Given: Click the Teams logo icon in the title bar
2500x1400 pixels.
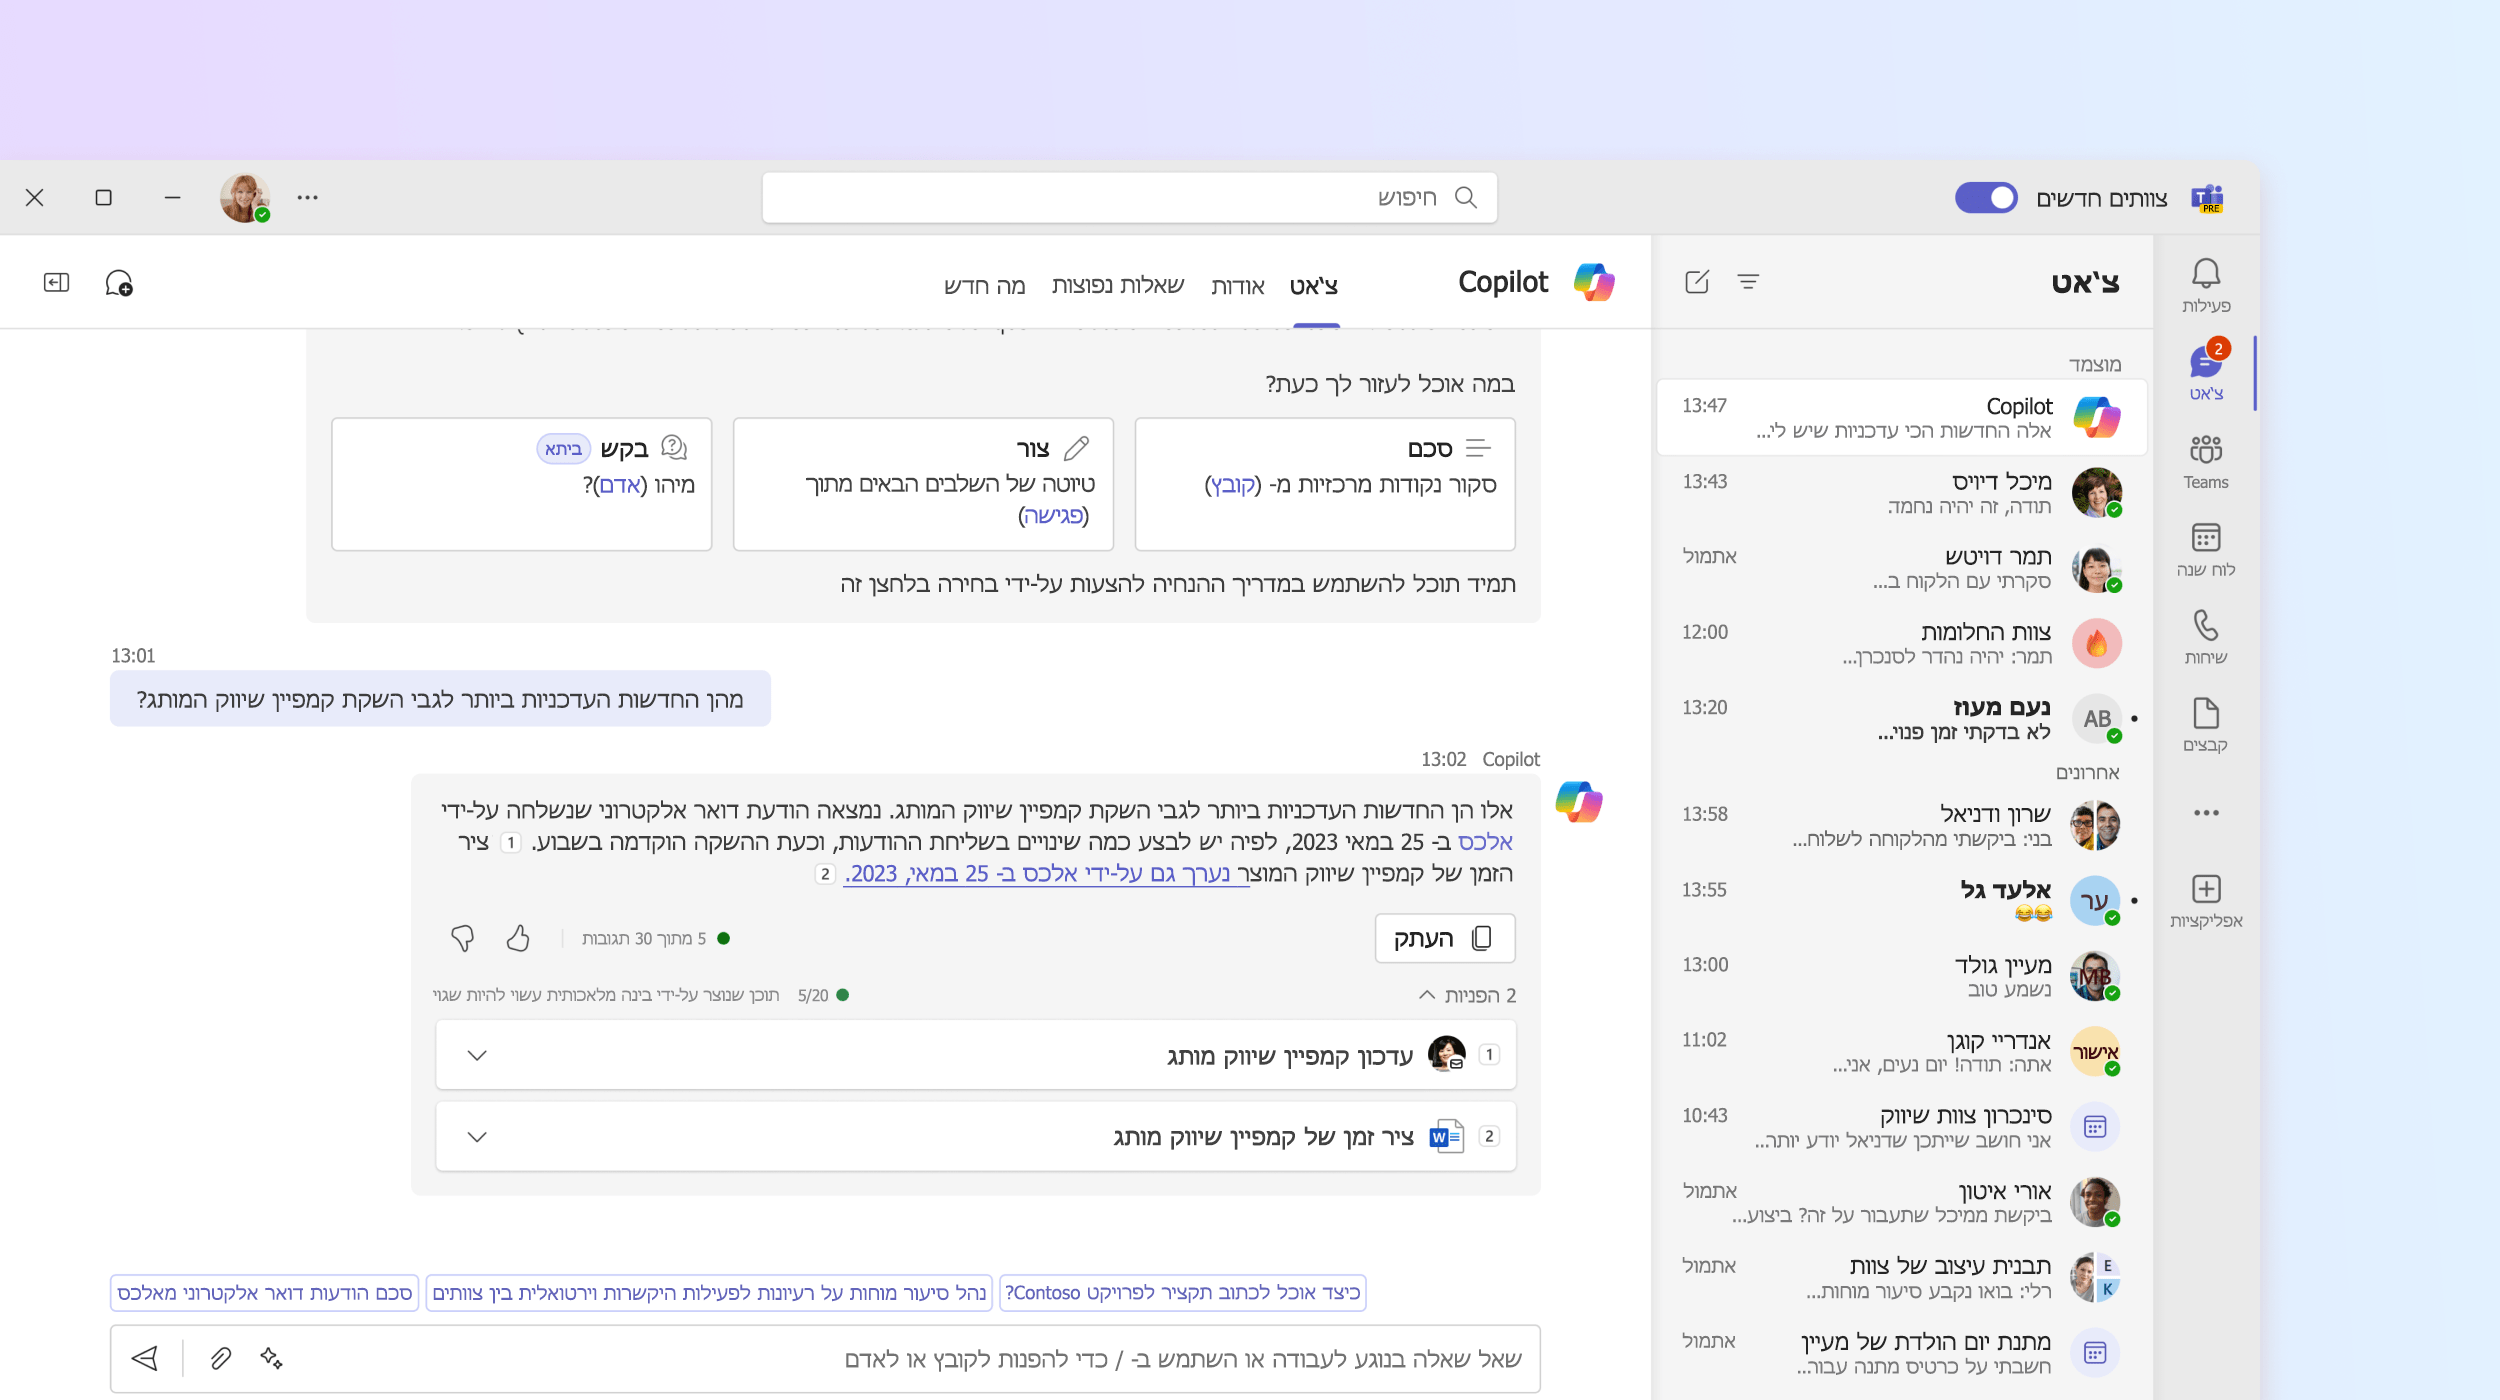Looking at the screenshot, I should coord(2208,198).
